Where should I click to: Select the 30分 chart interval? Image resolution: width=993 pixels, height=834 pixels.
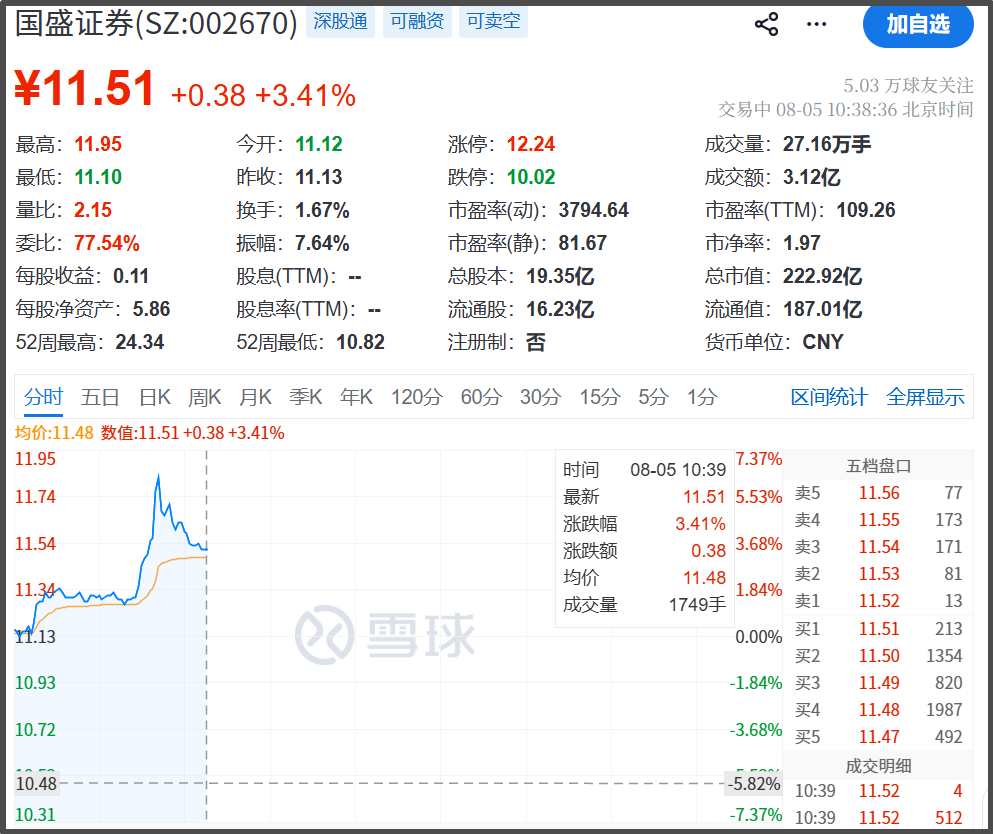click(541, 397)
